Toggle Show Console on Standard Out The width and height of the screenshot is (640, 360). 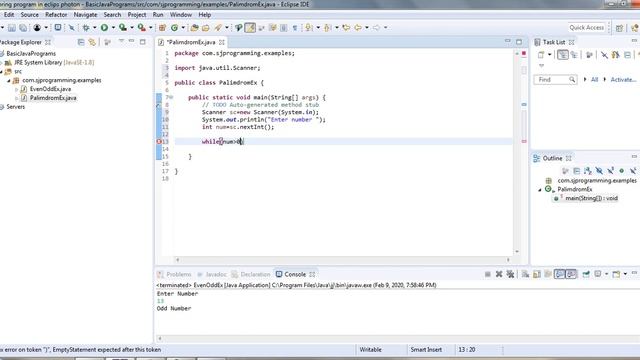click(559, 274)
